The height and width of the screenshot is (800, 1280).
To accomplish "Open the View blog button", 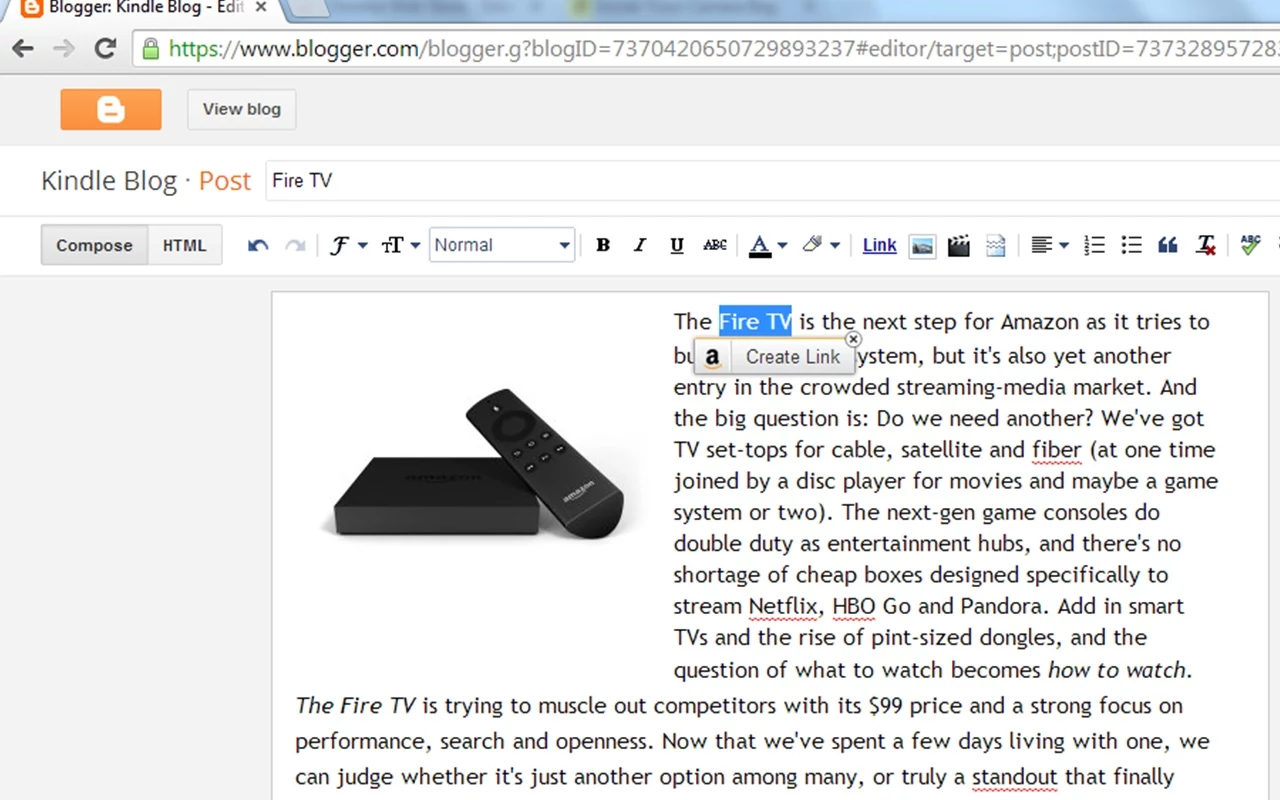I will coord(242,109).
